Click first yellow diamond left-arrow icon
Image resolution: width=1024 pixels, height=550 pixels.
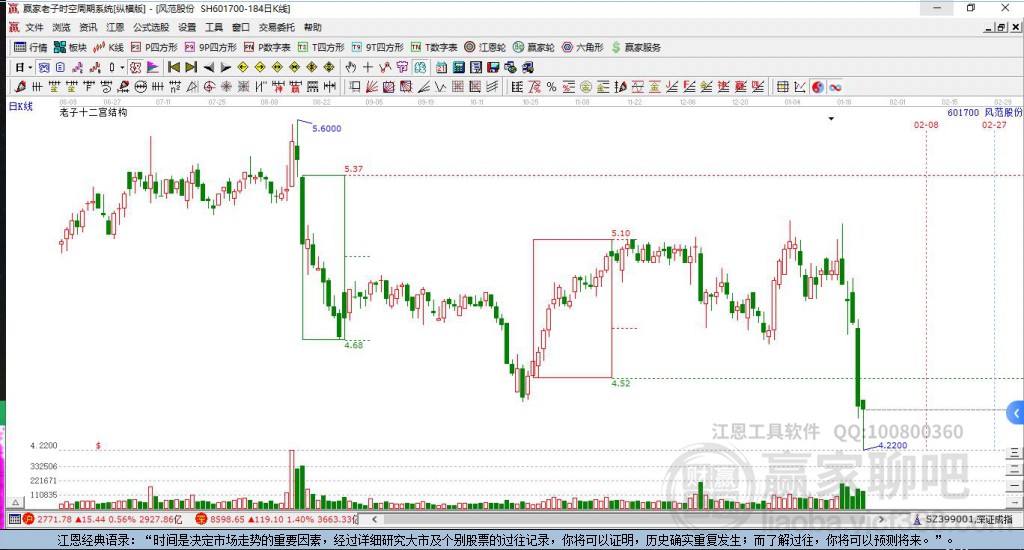point(243,67)
